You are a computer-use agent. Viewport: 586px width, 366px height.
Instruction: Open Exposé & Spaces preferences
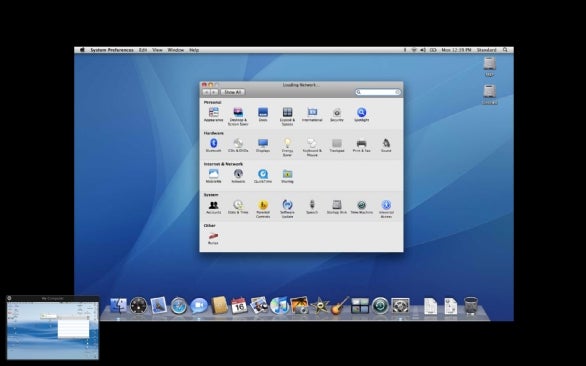tap(287, 116)
